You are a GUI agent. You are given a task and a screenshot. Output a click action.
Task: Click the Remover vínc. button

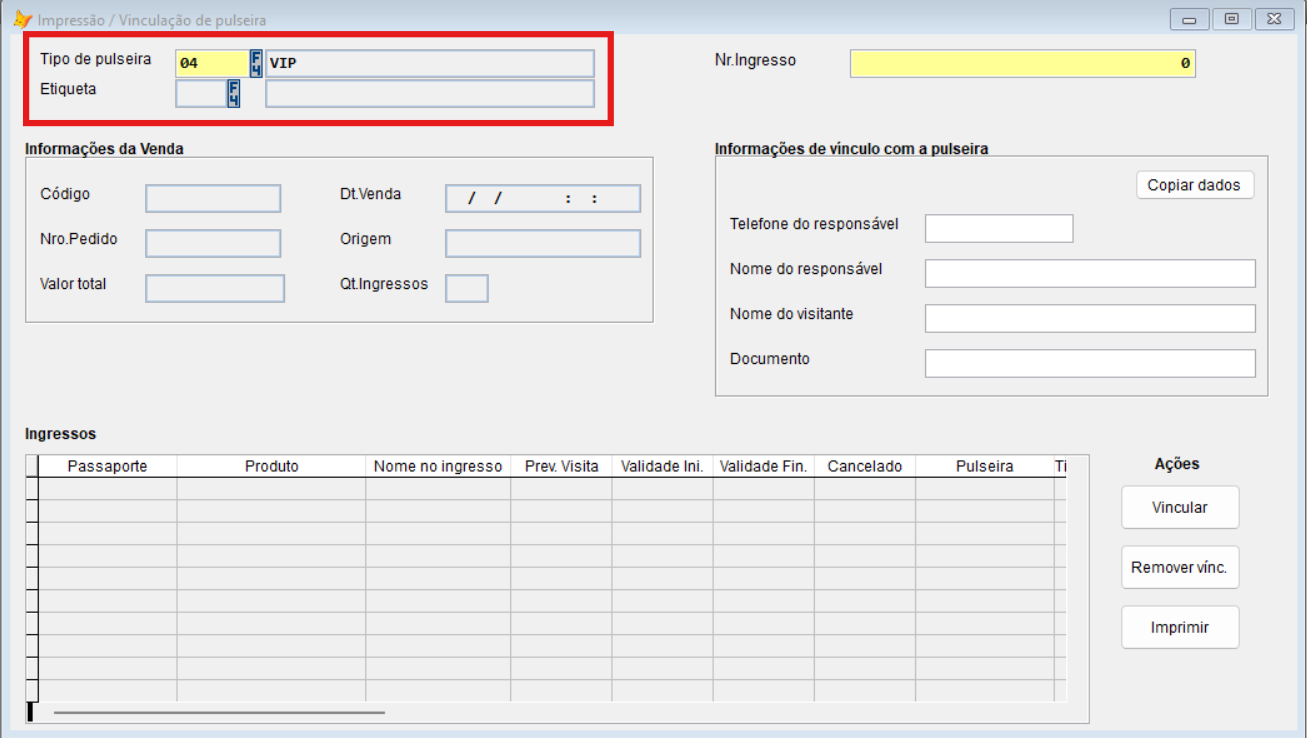(x=1180, y=567)
